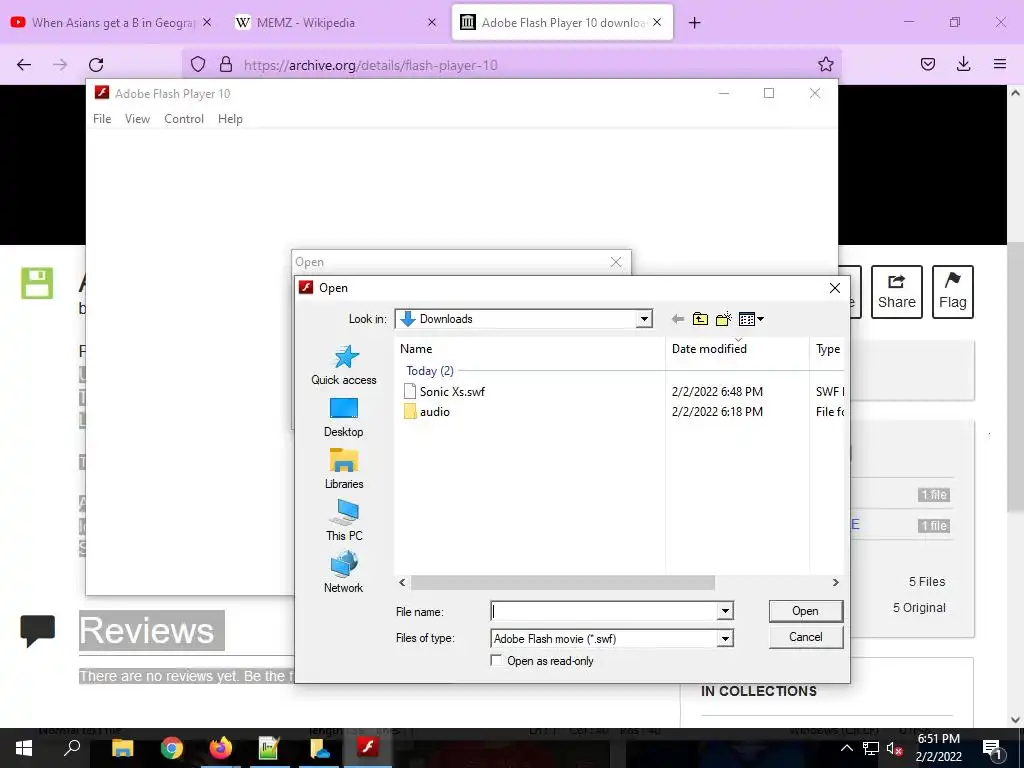
Task: Open a new Firefox tab
Action: [695, 23]
